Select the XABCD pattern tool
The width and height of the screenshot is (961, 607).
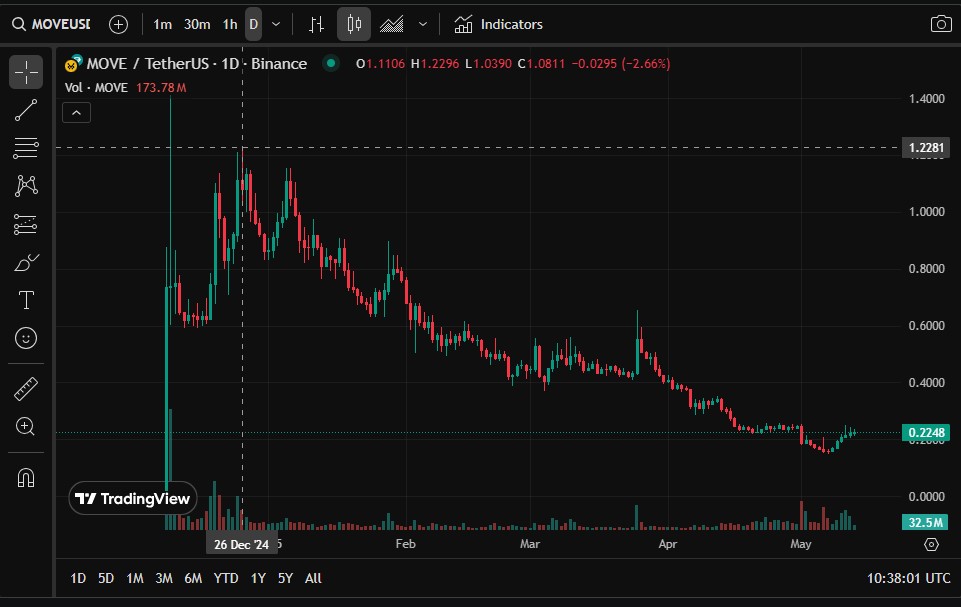click(26, 186)
